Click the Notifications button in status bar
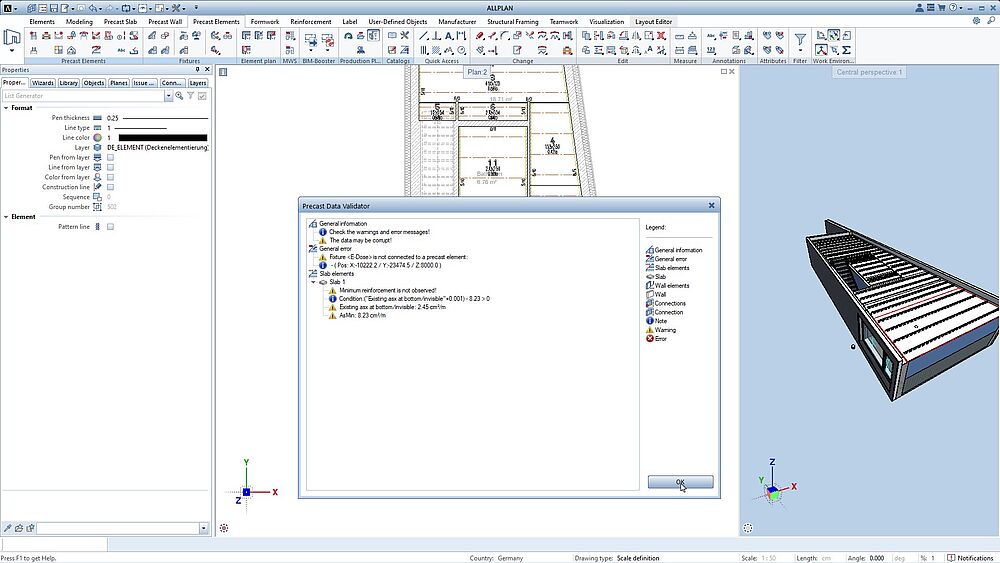This screenshot has width=1000, height=563. (970, 558)
